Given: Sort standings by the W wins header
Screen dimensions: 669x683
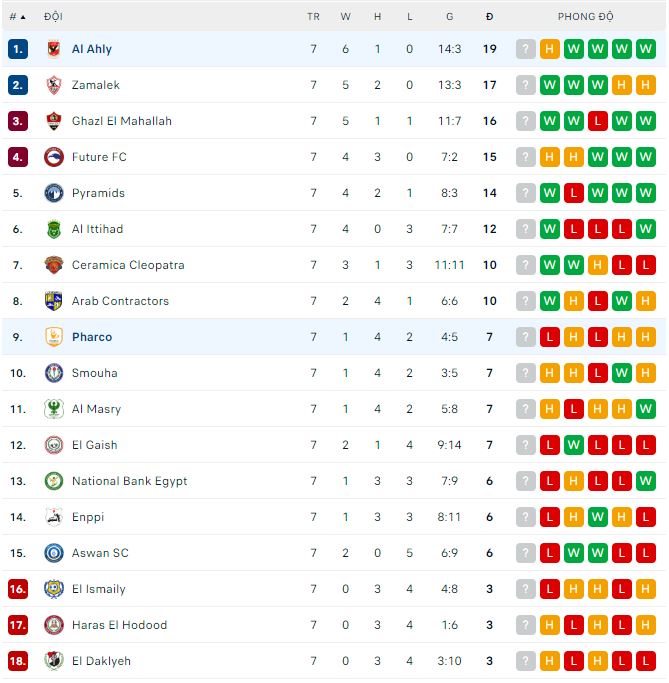Looking at the screenshot, I should coord(346,17).
